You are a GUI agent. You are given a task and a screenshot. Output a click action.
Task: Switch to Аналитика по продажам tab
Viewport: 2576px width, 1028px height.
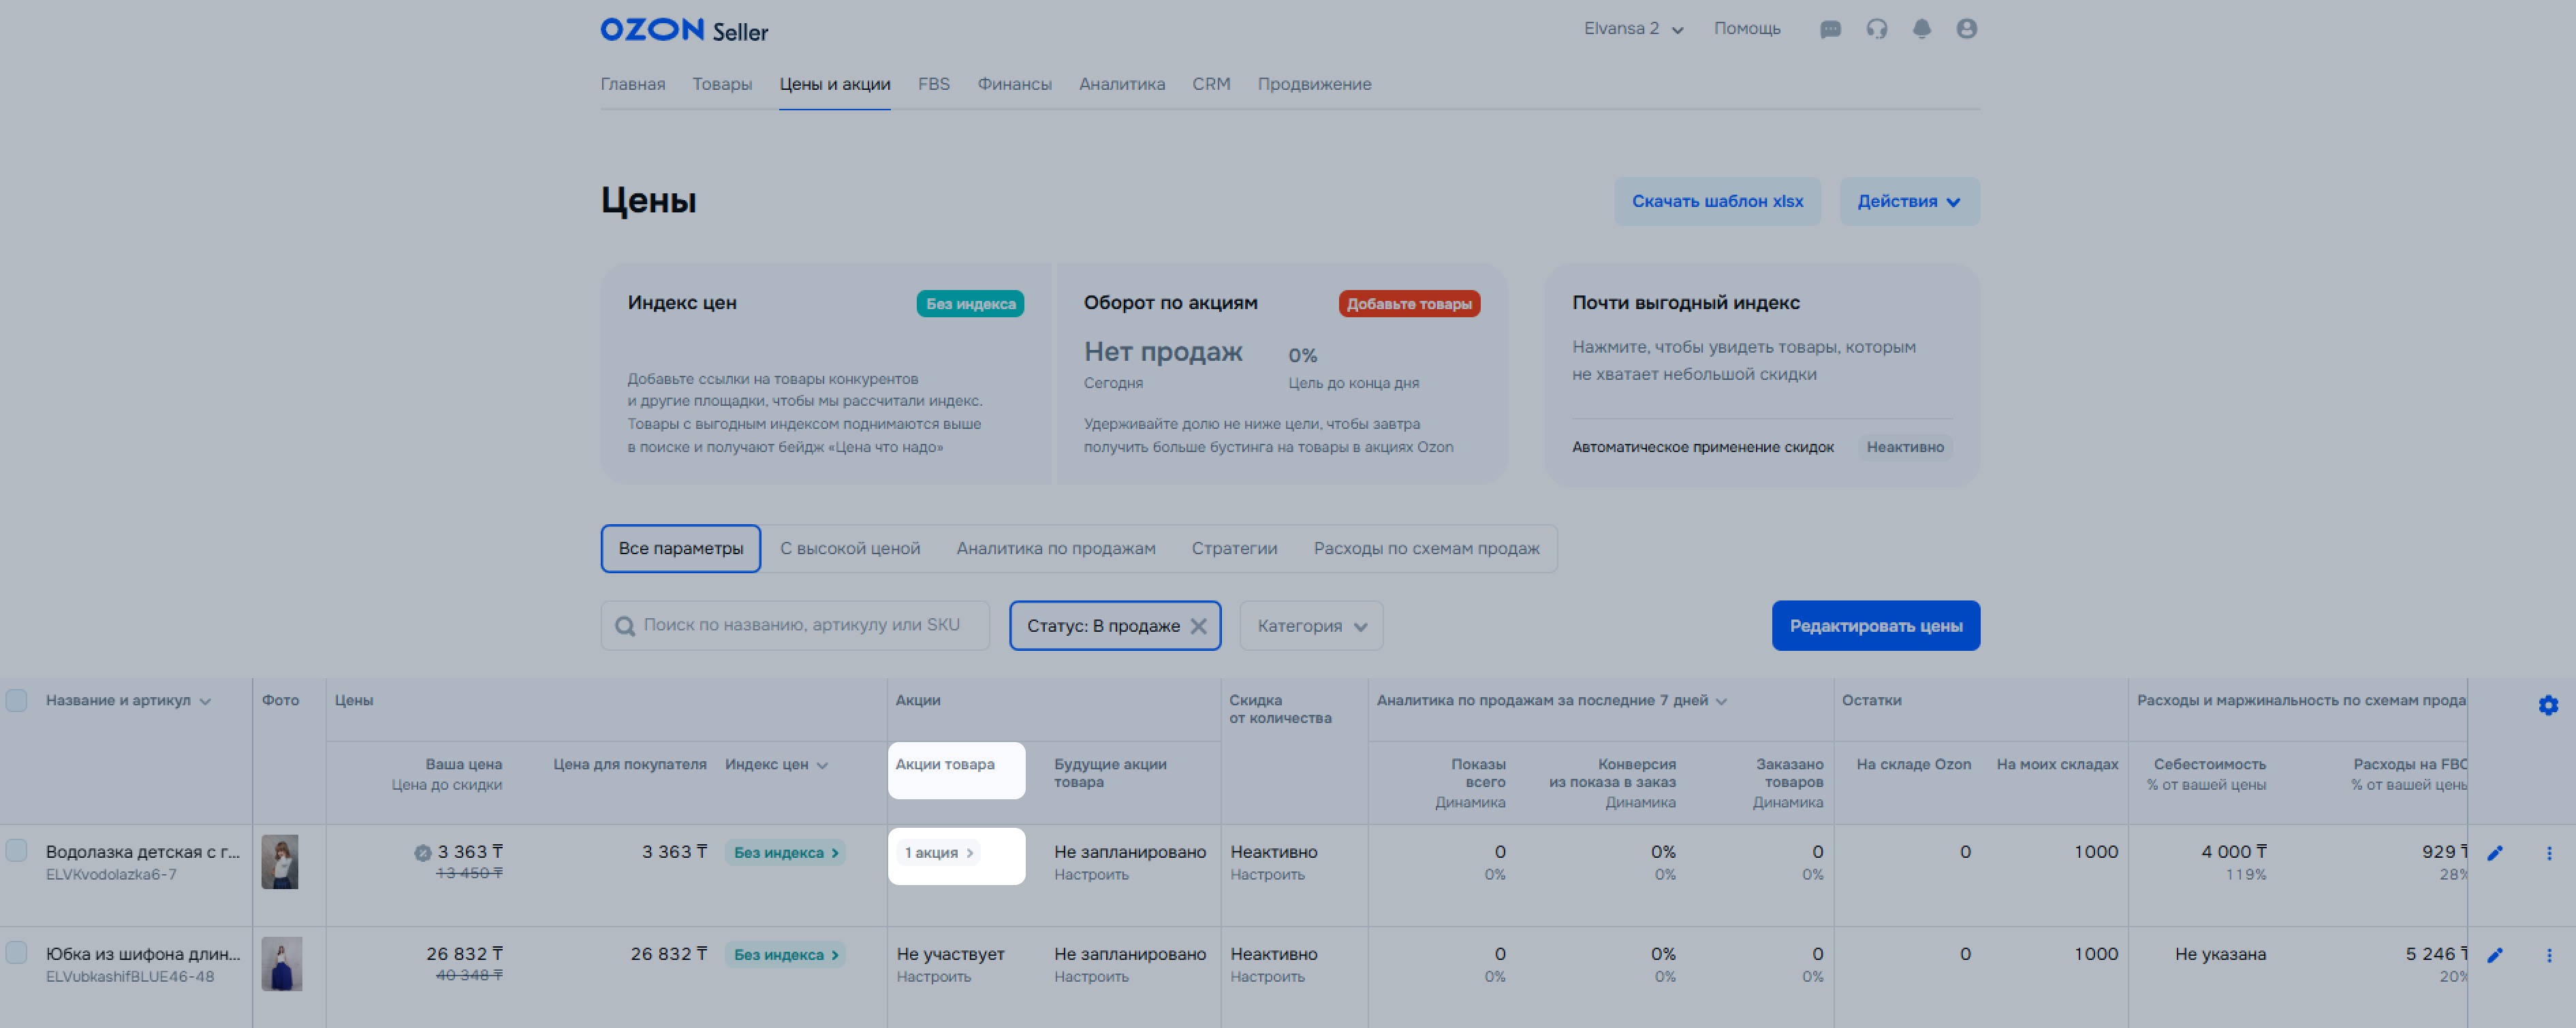[1056, 549]
